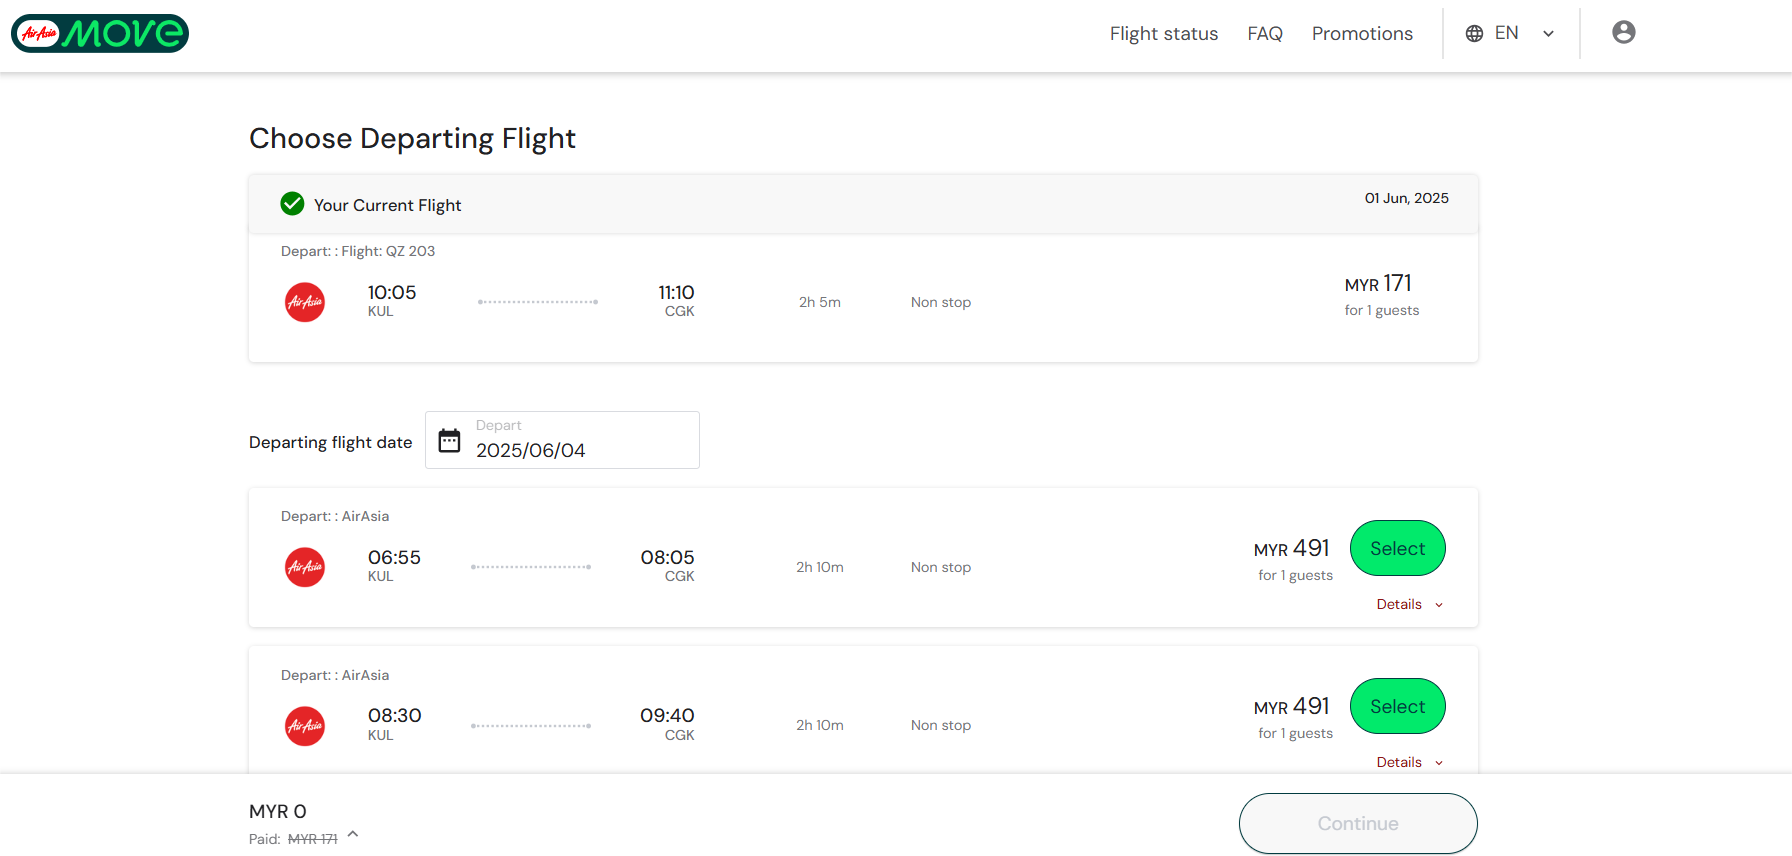The width and height of the screenshot is (1792, 856).
Task: Open the Promotions menu item
Action: [x=1362, y=34]
